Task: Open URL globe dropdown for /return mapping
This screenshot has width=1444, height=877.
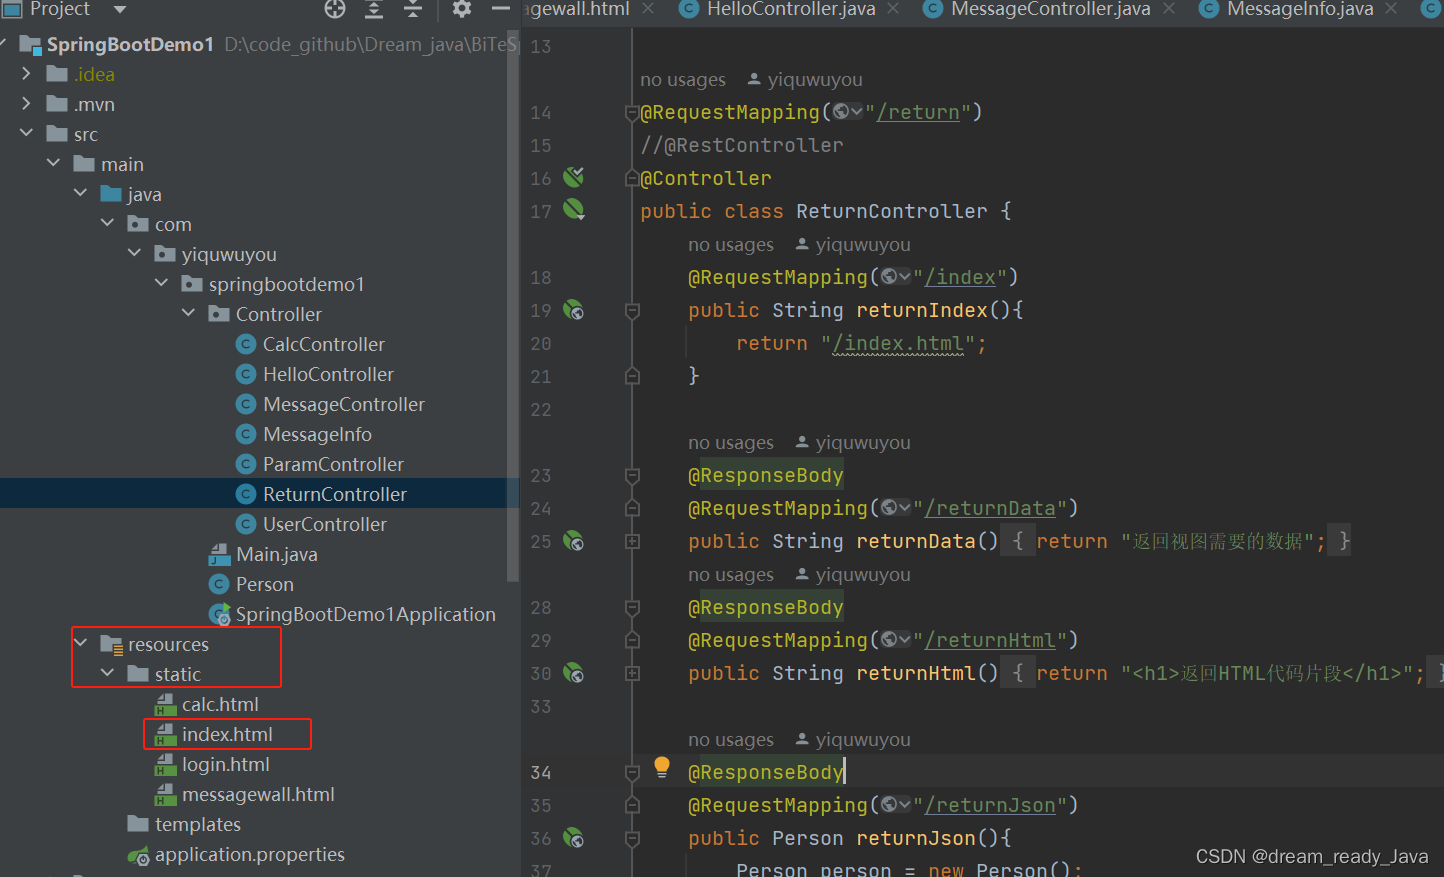Action: point(847,112)
